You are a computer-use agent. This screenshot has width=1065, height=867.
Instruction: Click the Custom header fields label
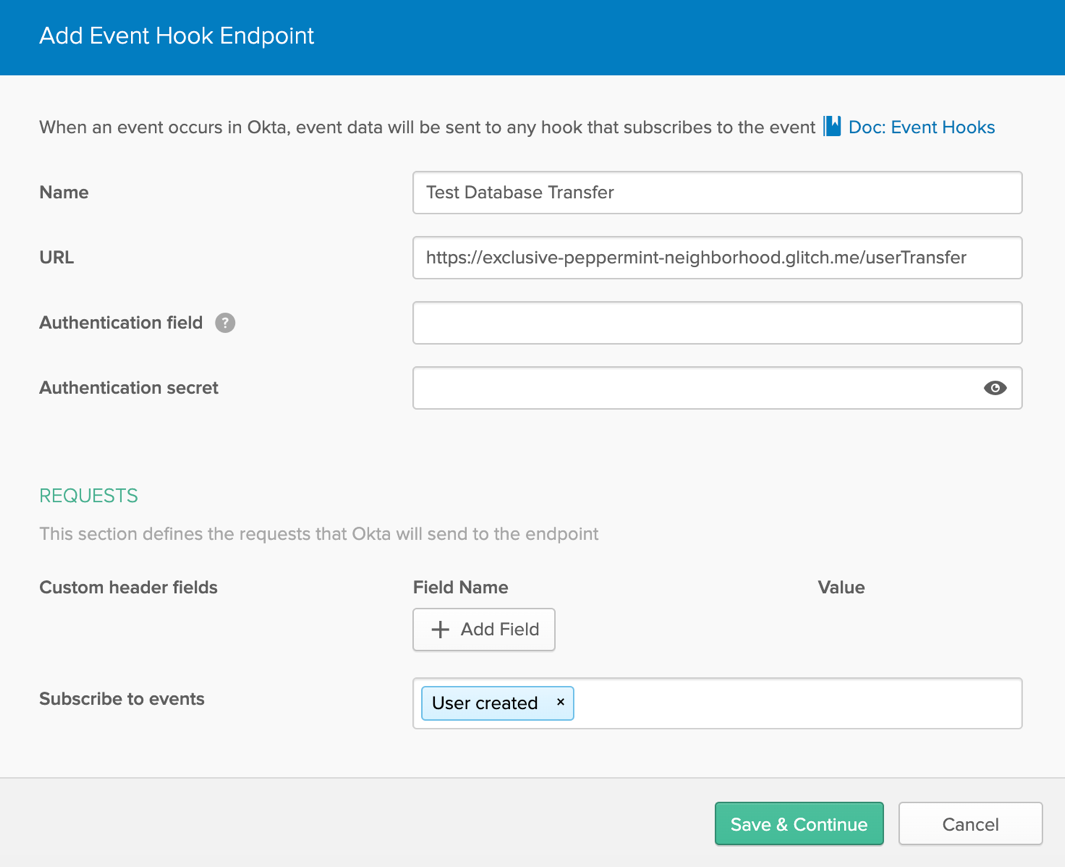click(128, 587)
